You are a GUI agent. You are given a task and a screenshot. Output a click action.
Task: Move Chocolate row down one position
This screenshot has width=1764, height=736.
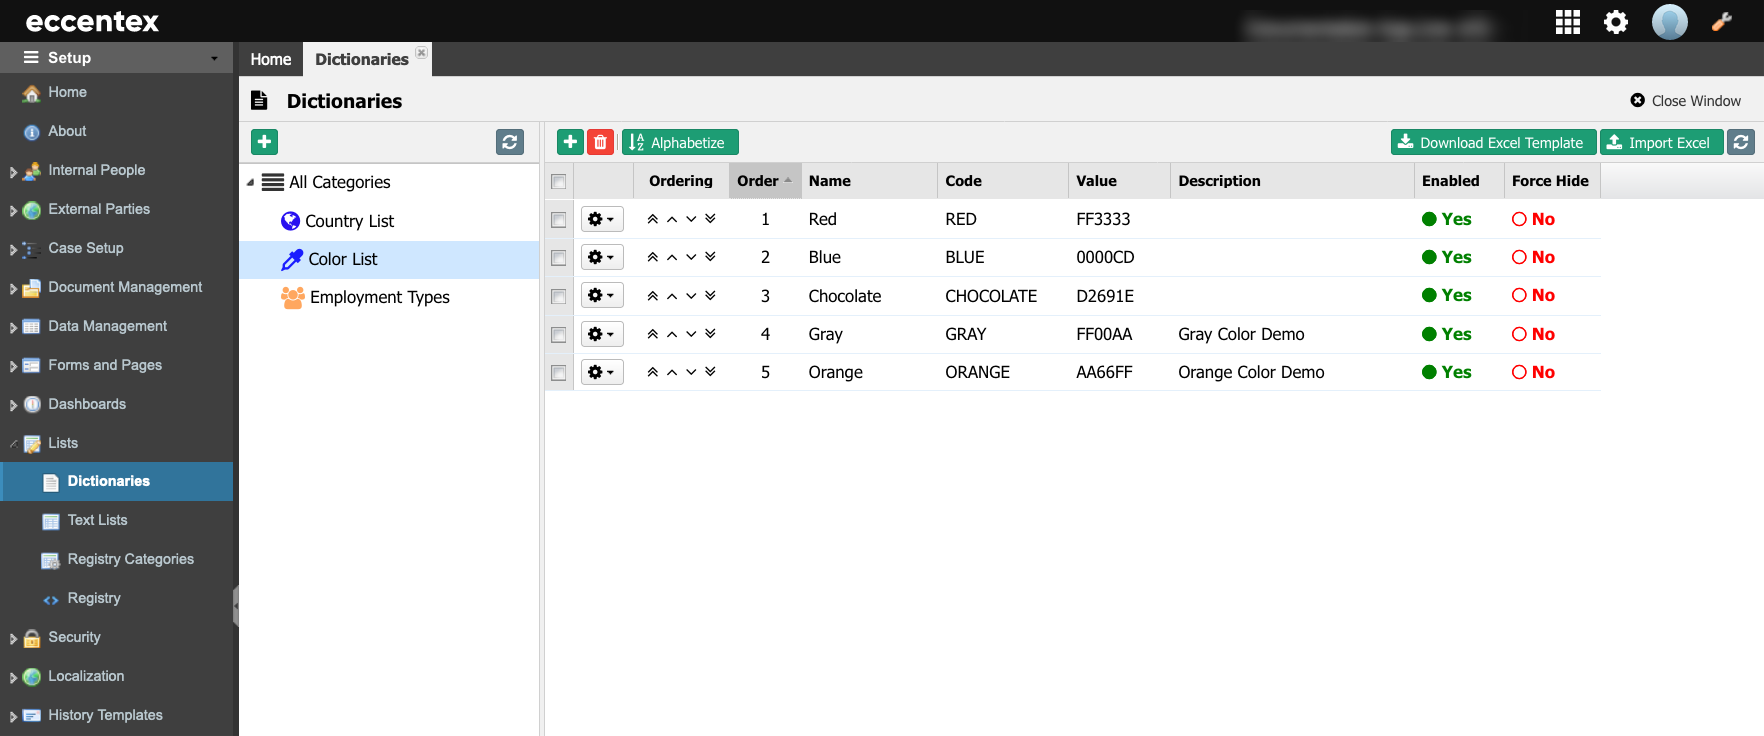(691, 295)
